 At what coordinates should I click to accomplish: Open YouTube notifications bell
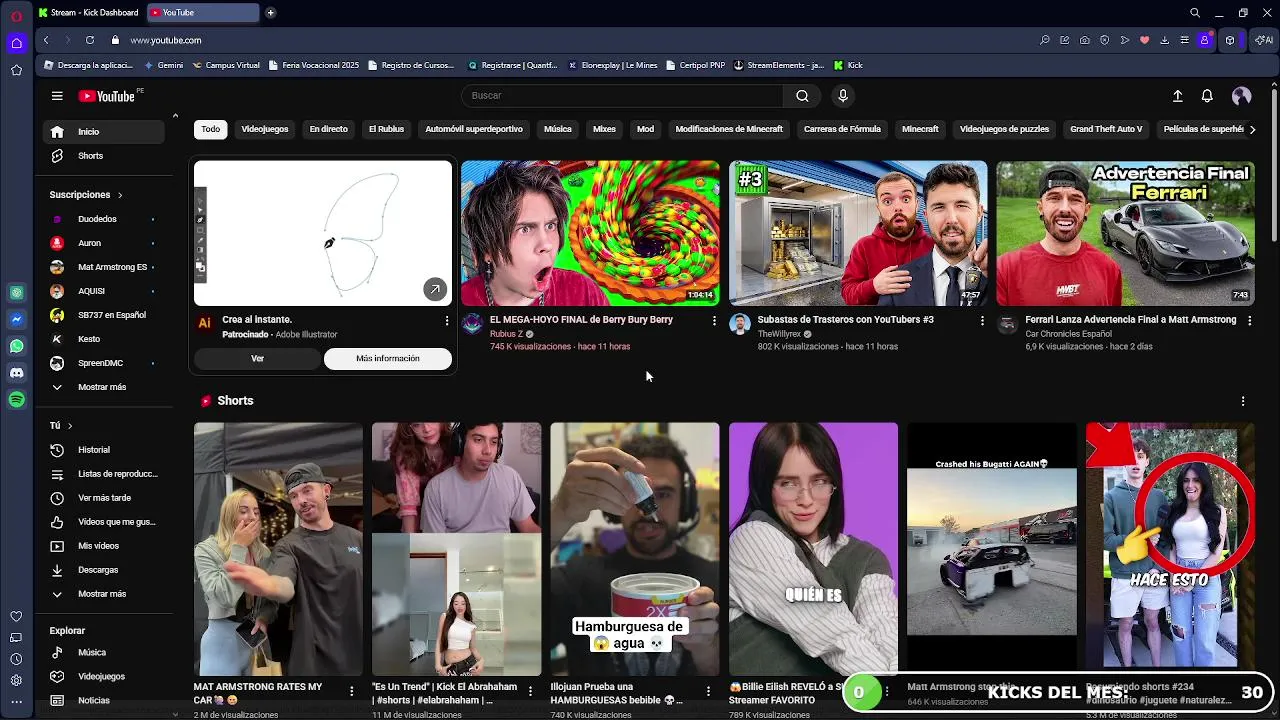pyautogui.click(x=1207, y=96)
